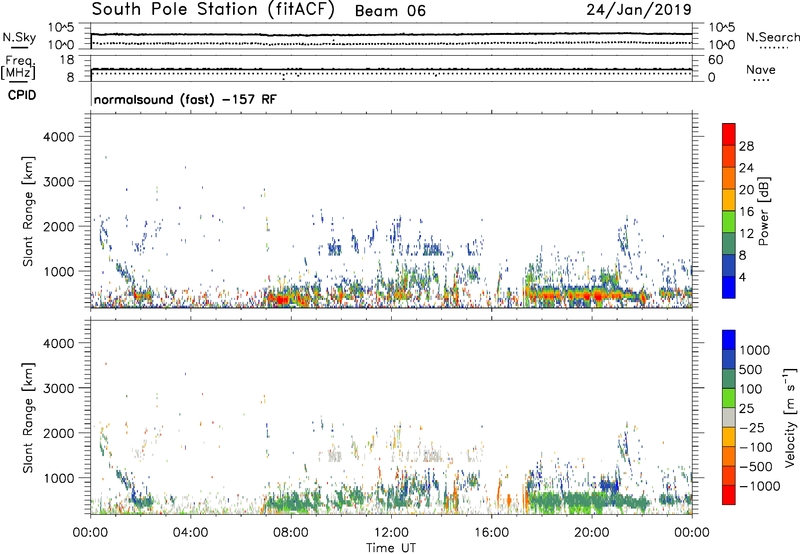The width and height of the screenshot is (800, 554).
Task: Click the 'Power [dB]' color bar label
Action: point(764,211)
